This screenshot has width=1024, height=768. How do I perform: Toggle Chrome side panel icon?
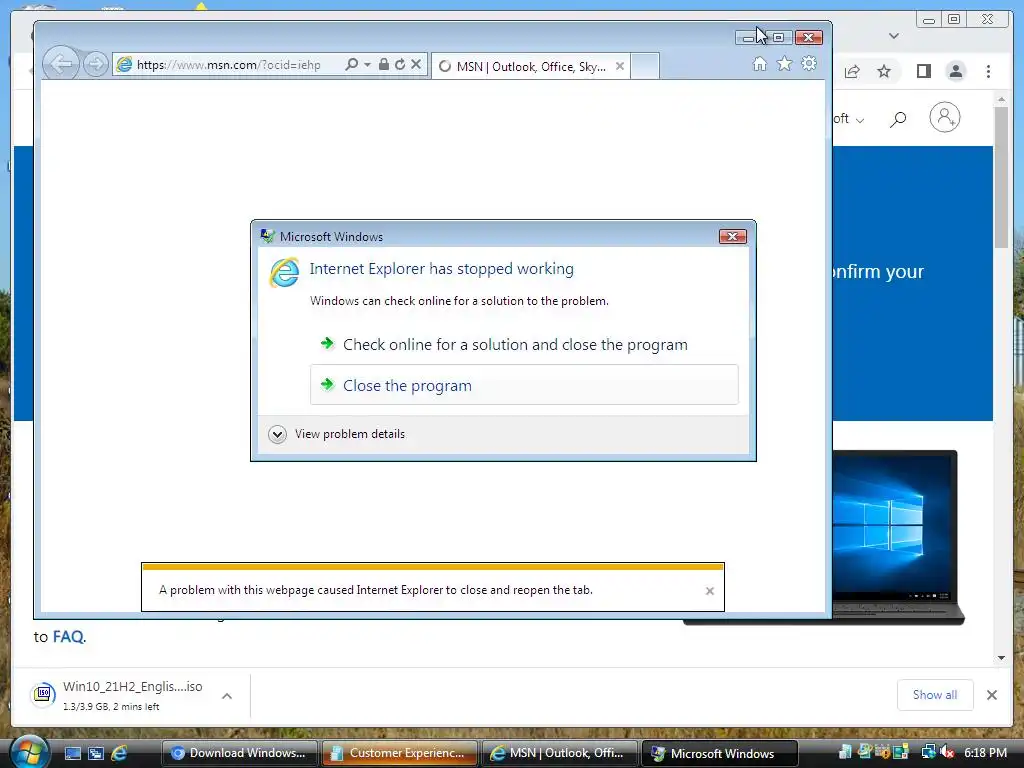click(x=923, y=71)
